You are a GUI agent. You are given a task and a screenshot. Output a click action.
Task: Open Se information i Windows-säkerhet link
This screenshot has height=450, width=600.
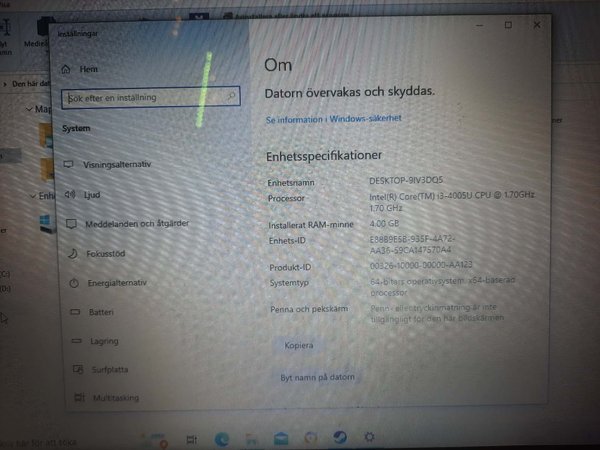pyautogui.click(x=333, y=118)
